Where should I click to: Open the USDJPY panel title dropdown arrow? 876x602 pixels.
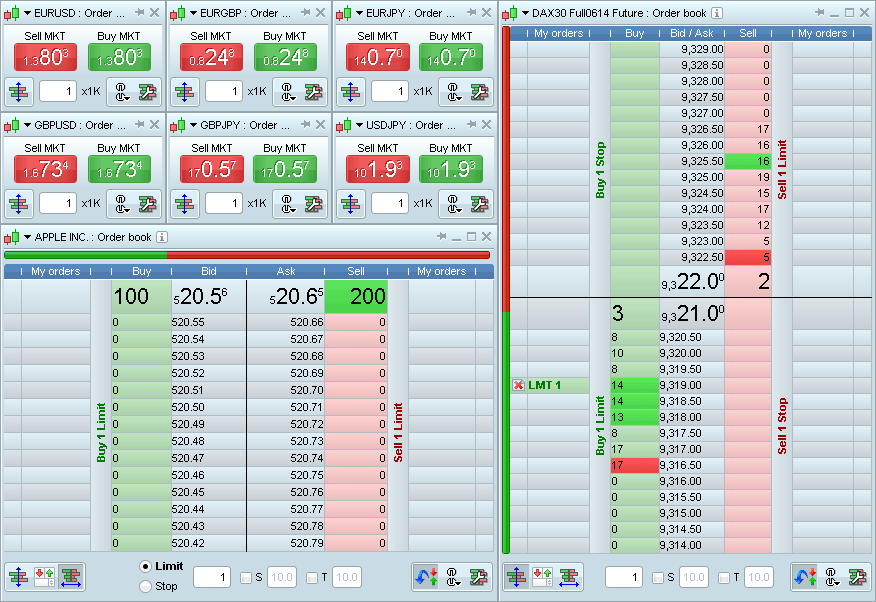point(359,126)
